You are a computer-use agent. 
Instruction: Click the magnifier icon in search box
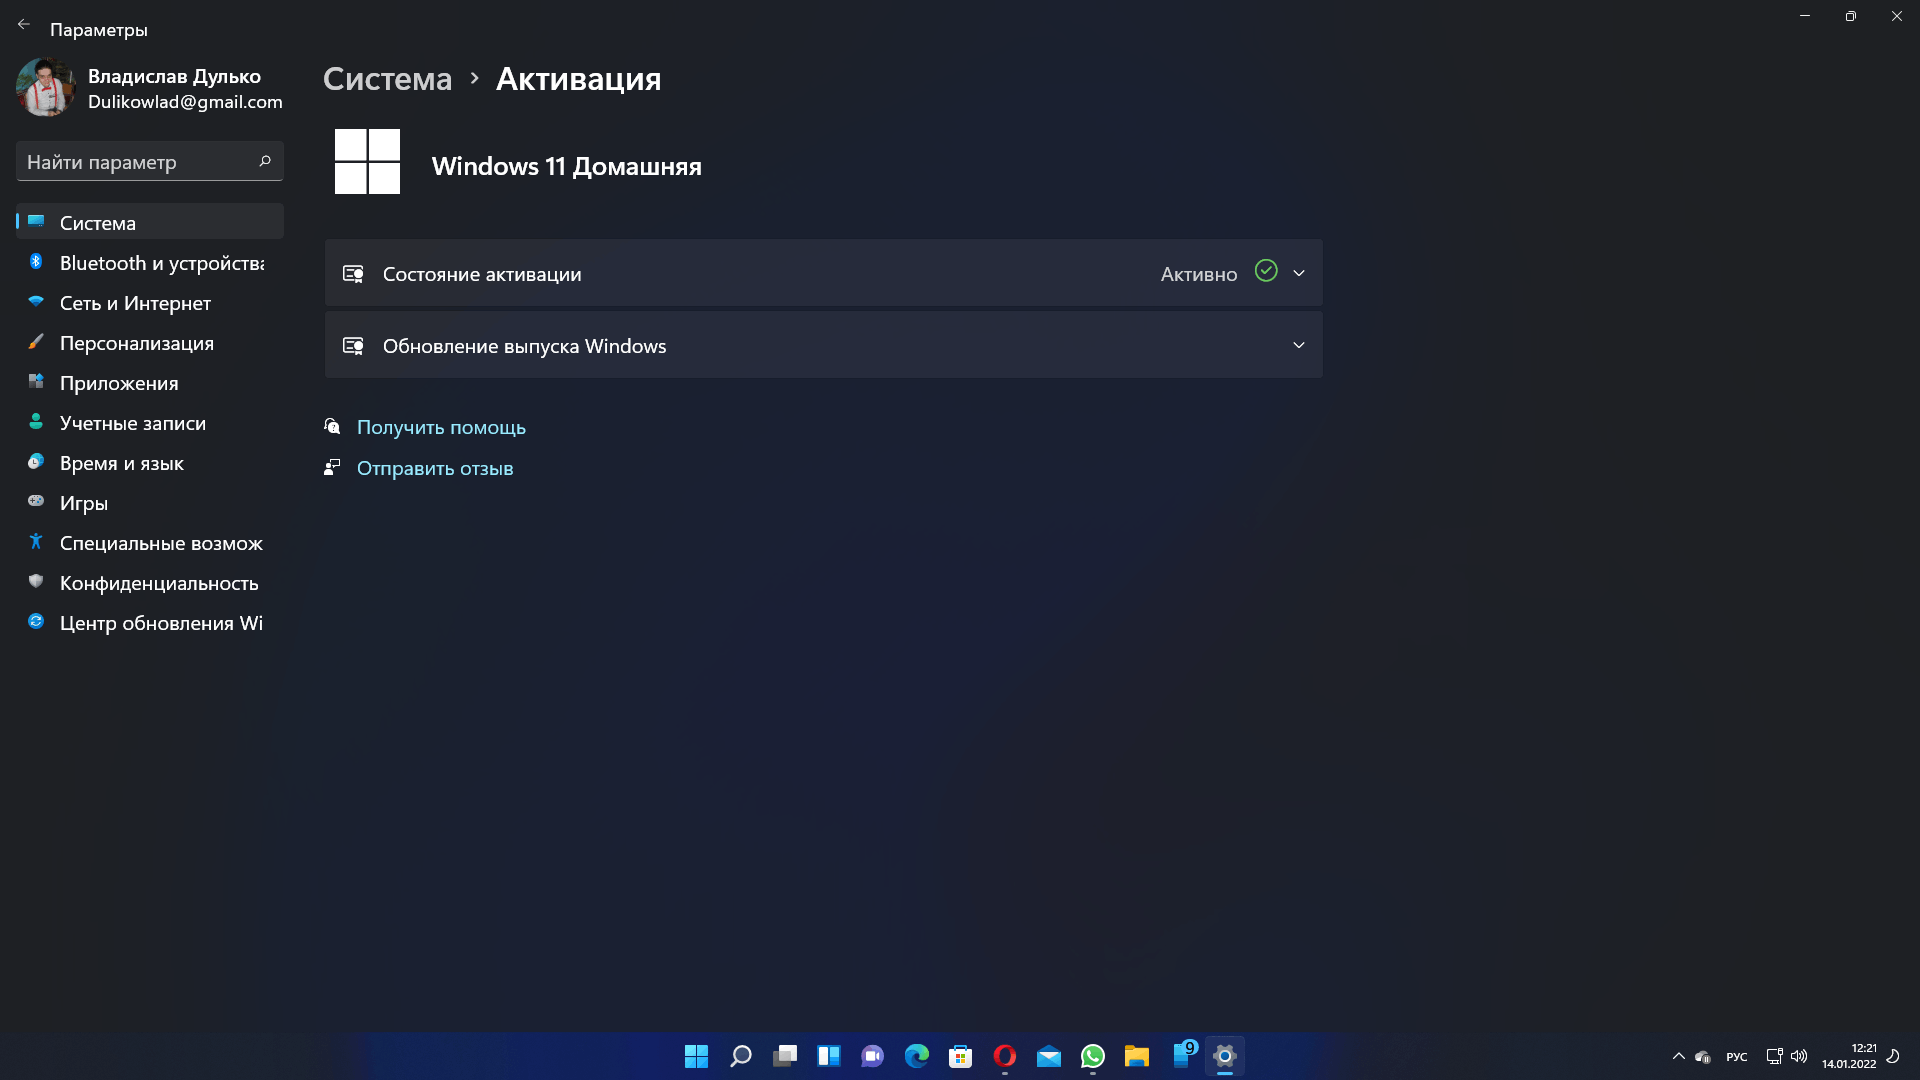265,161
